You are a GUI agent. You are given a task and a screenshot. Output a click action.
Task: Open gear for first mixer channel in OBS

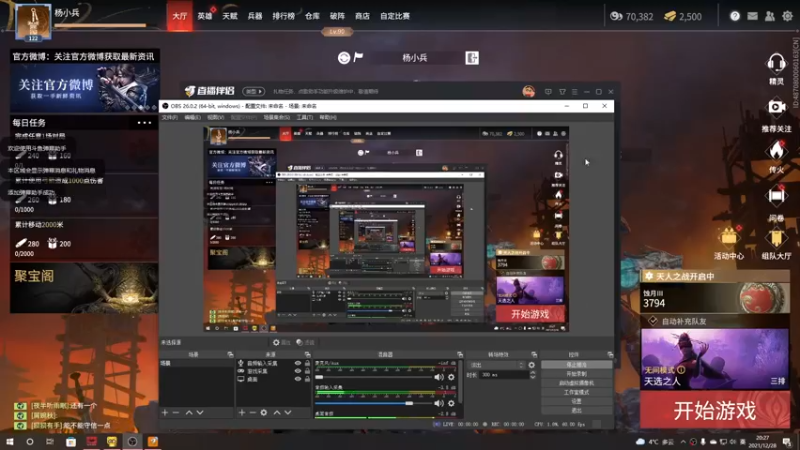451,378
